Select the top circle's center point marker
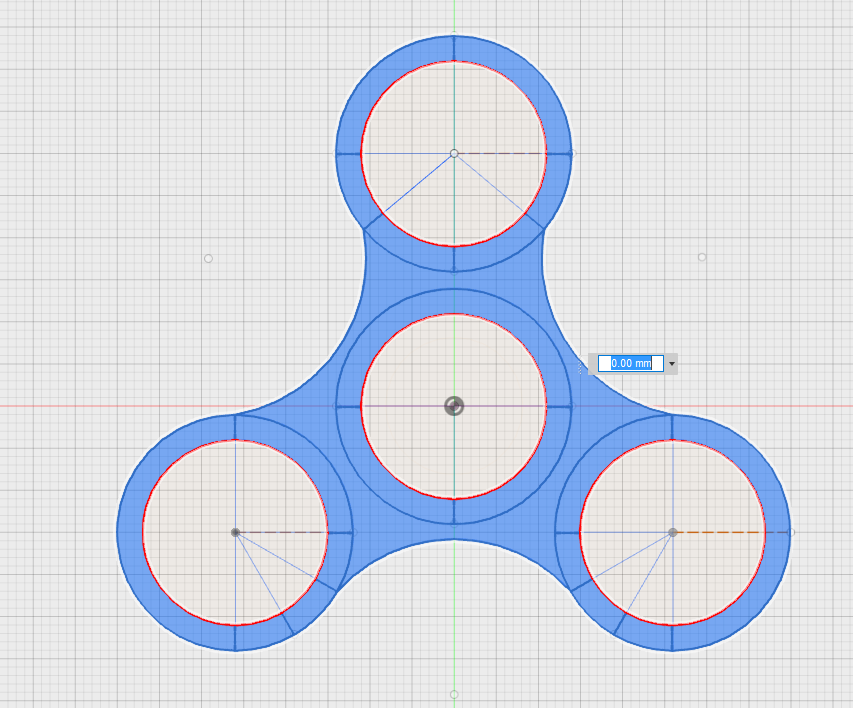Viewport: 853px width, 708px height. tap(454, 153)
